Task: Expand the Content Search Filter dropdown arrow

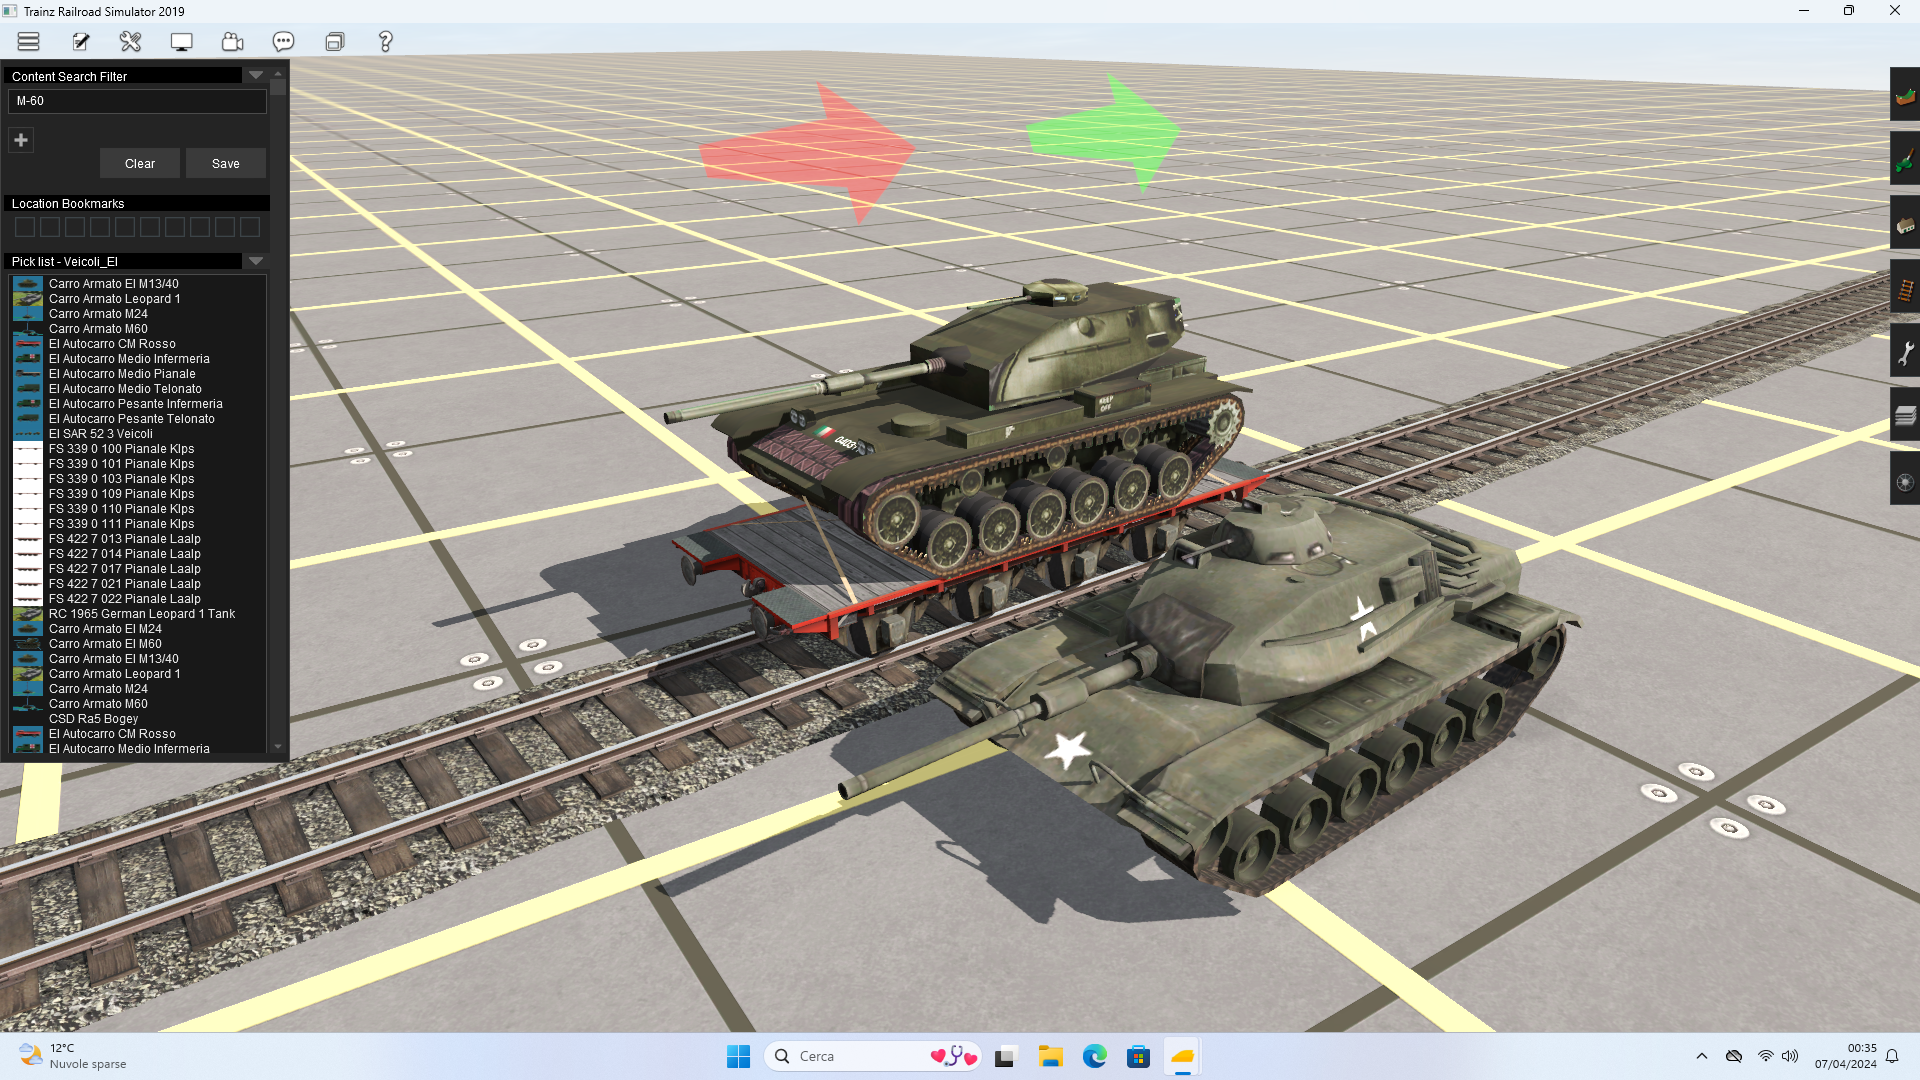Action: point(256,75)
